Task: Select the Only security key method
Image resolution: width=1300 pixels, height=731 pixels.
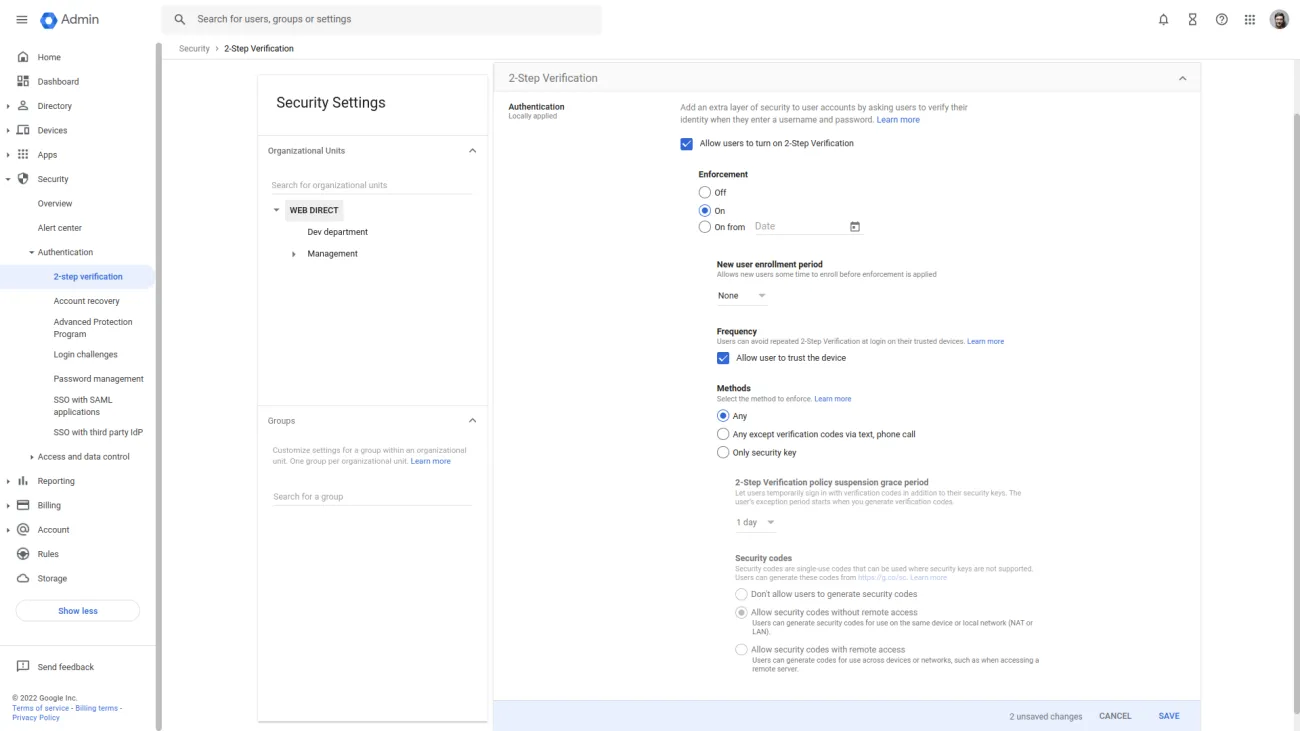Action: click(723, 452)
